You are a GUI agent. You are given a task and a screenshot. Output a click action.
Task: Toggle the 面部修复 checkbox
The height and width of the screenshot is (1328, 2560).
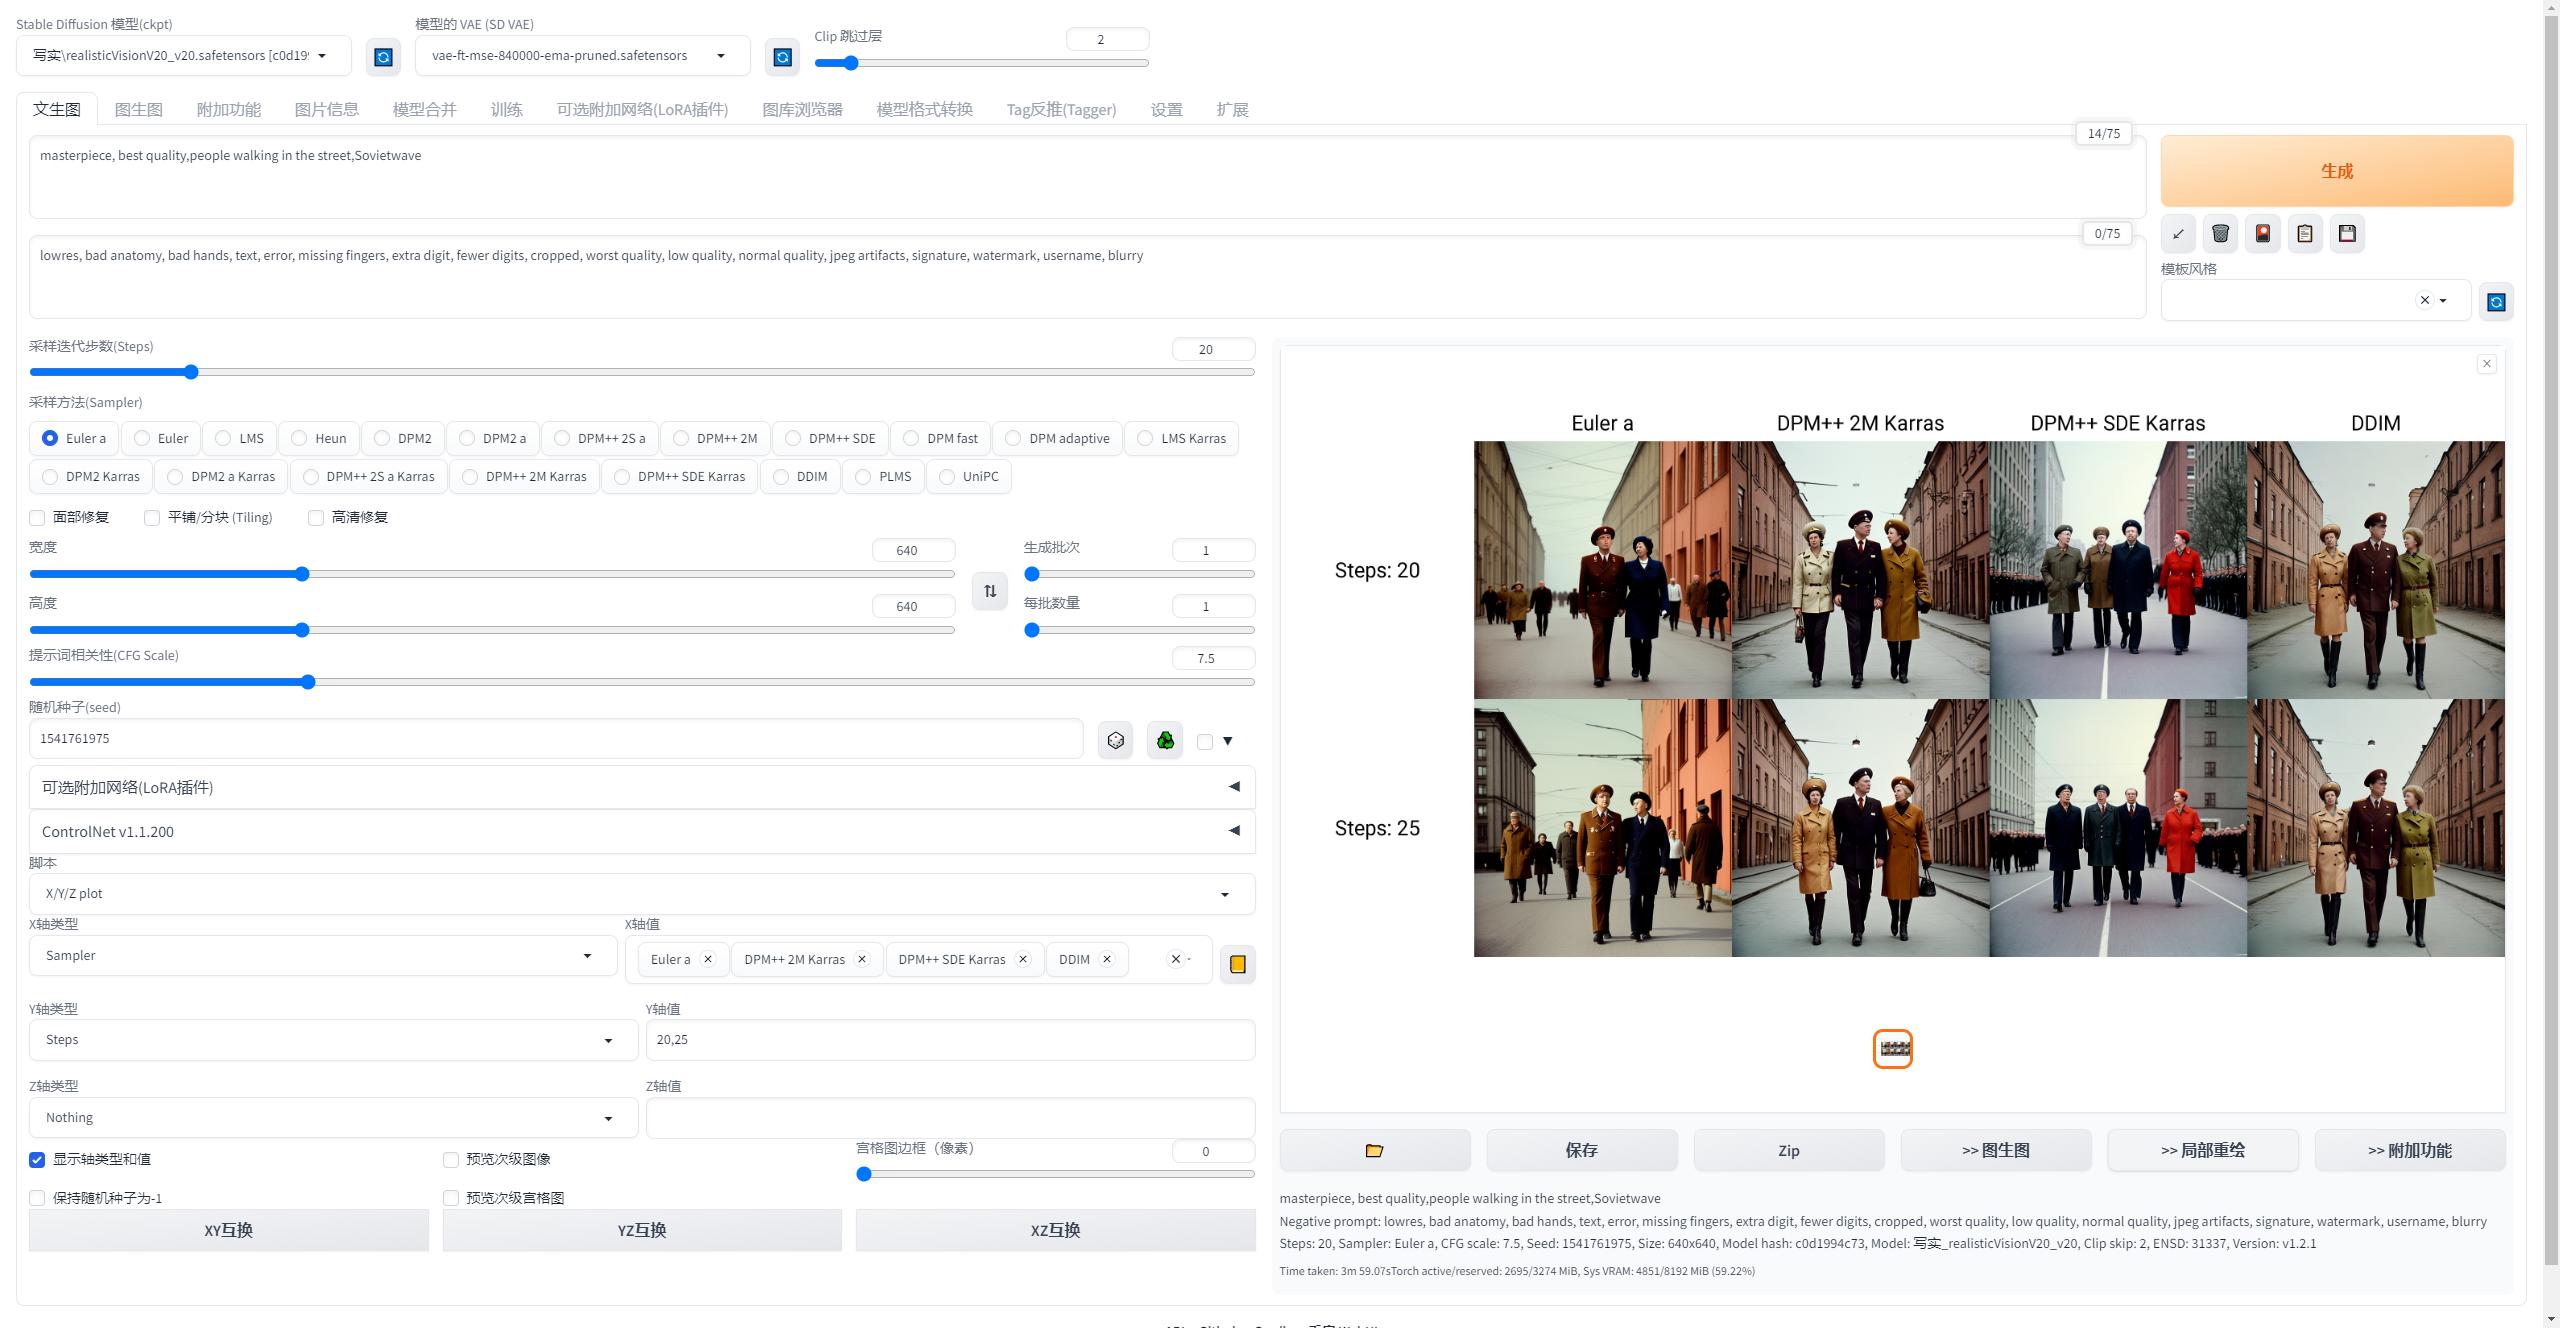[37, 517]
